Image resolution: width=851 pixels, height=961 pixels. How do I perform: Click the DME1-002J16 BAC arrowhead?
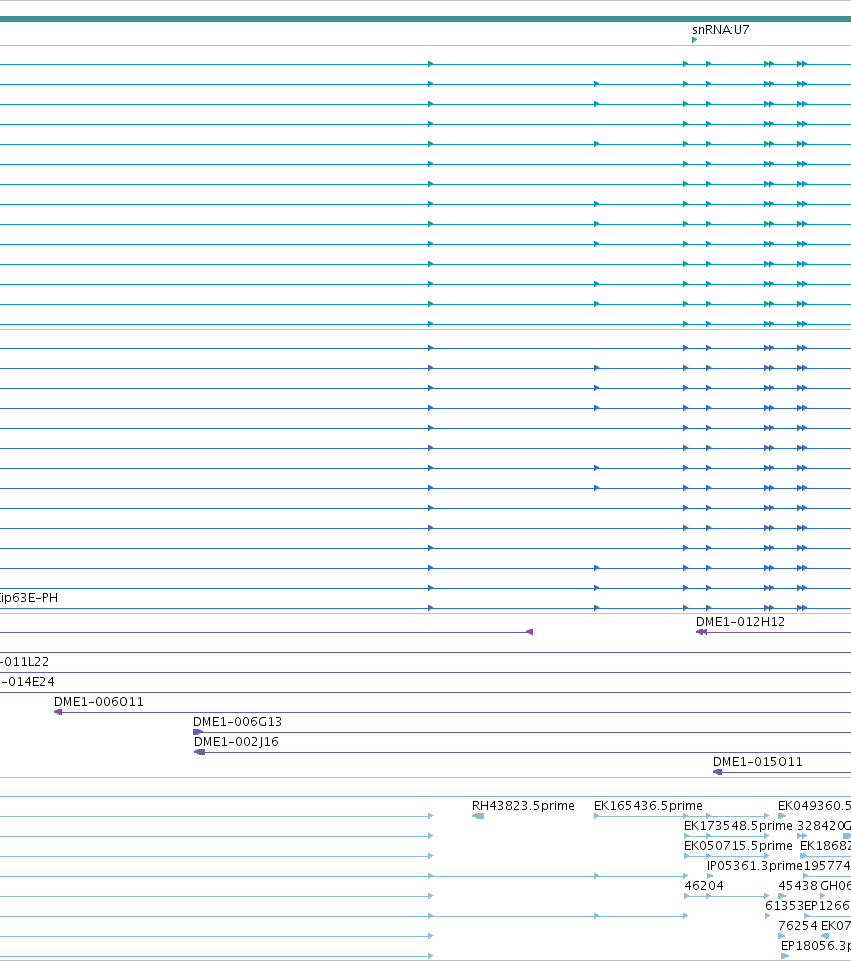(x=199, y=752)
